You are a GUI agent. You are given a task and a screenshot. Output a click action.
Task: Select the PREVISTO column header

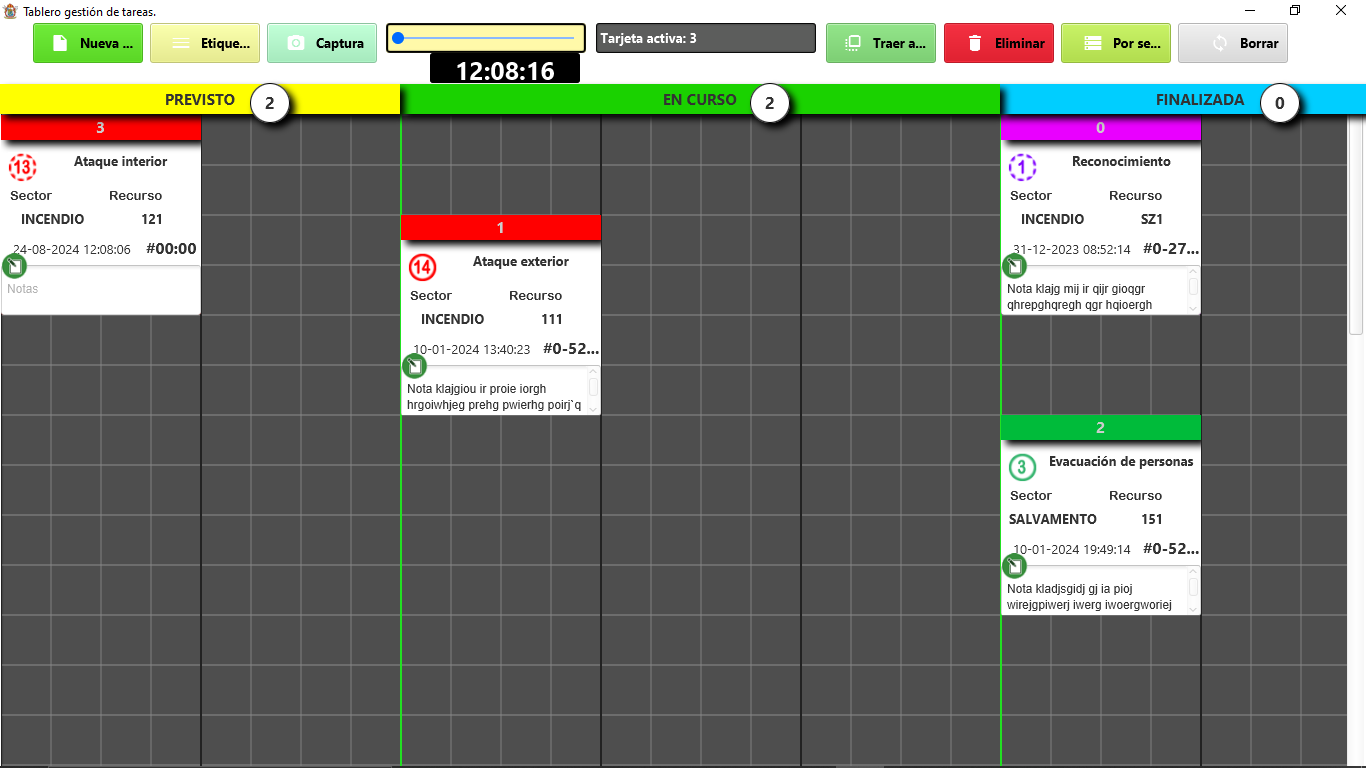[x=200, y=100]
